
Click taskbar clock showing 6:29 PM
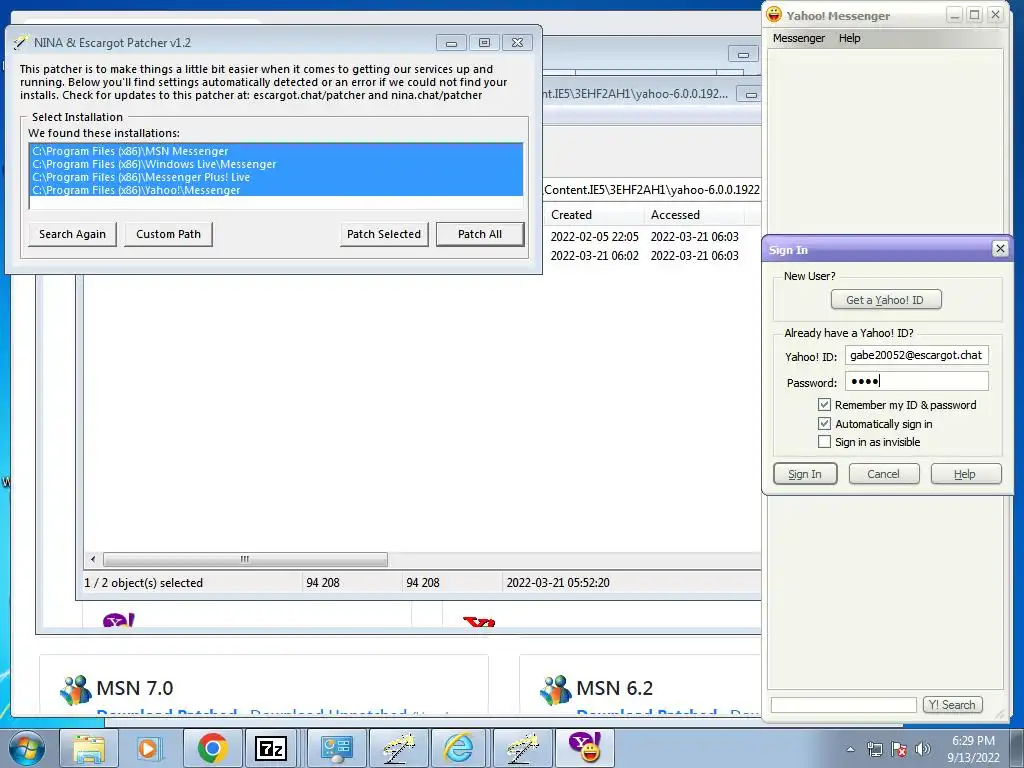pos(973,749)
